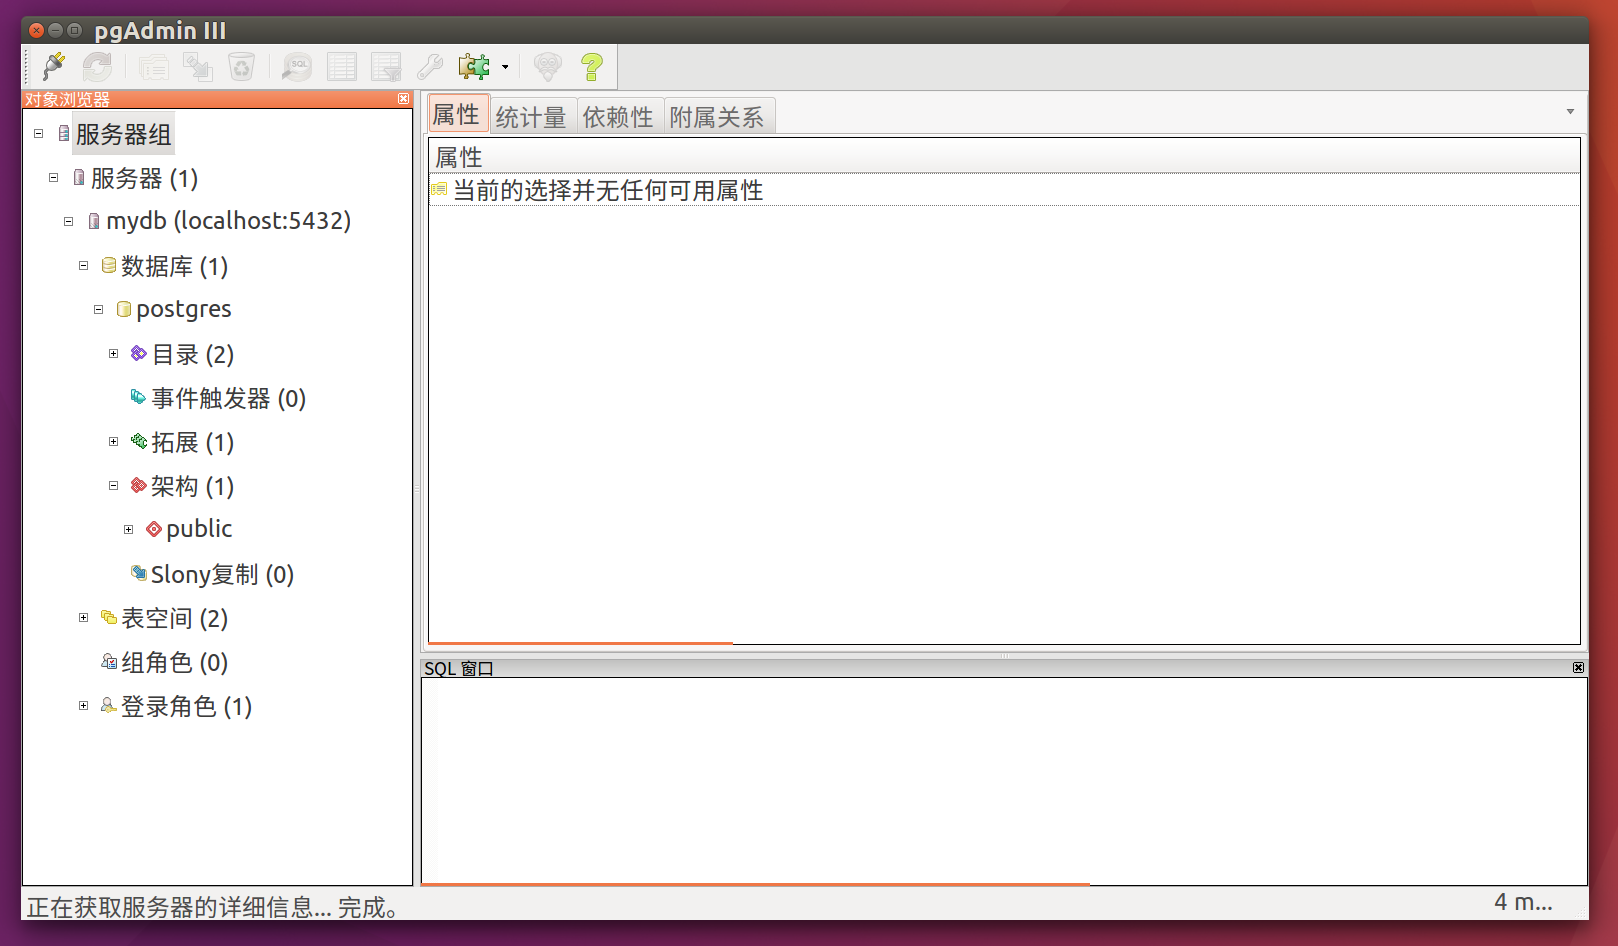Viewport: 1618px width, 946px height.
Task: Select 组角色 (0) tree item
Action: click(x=175, y=662)
